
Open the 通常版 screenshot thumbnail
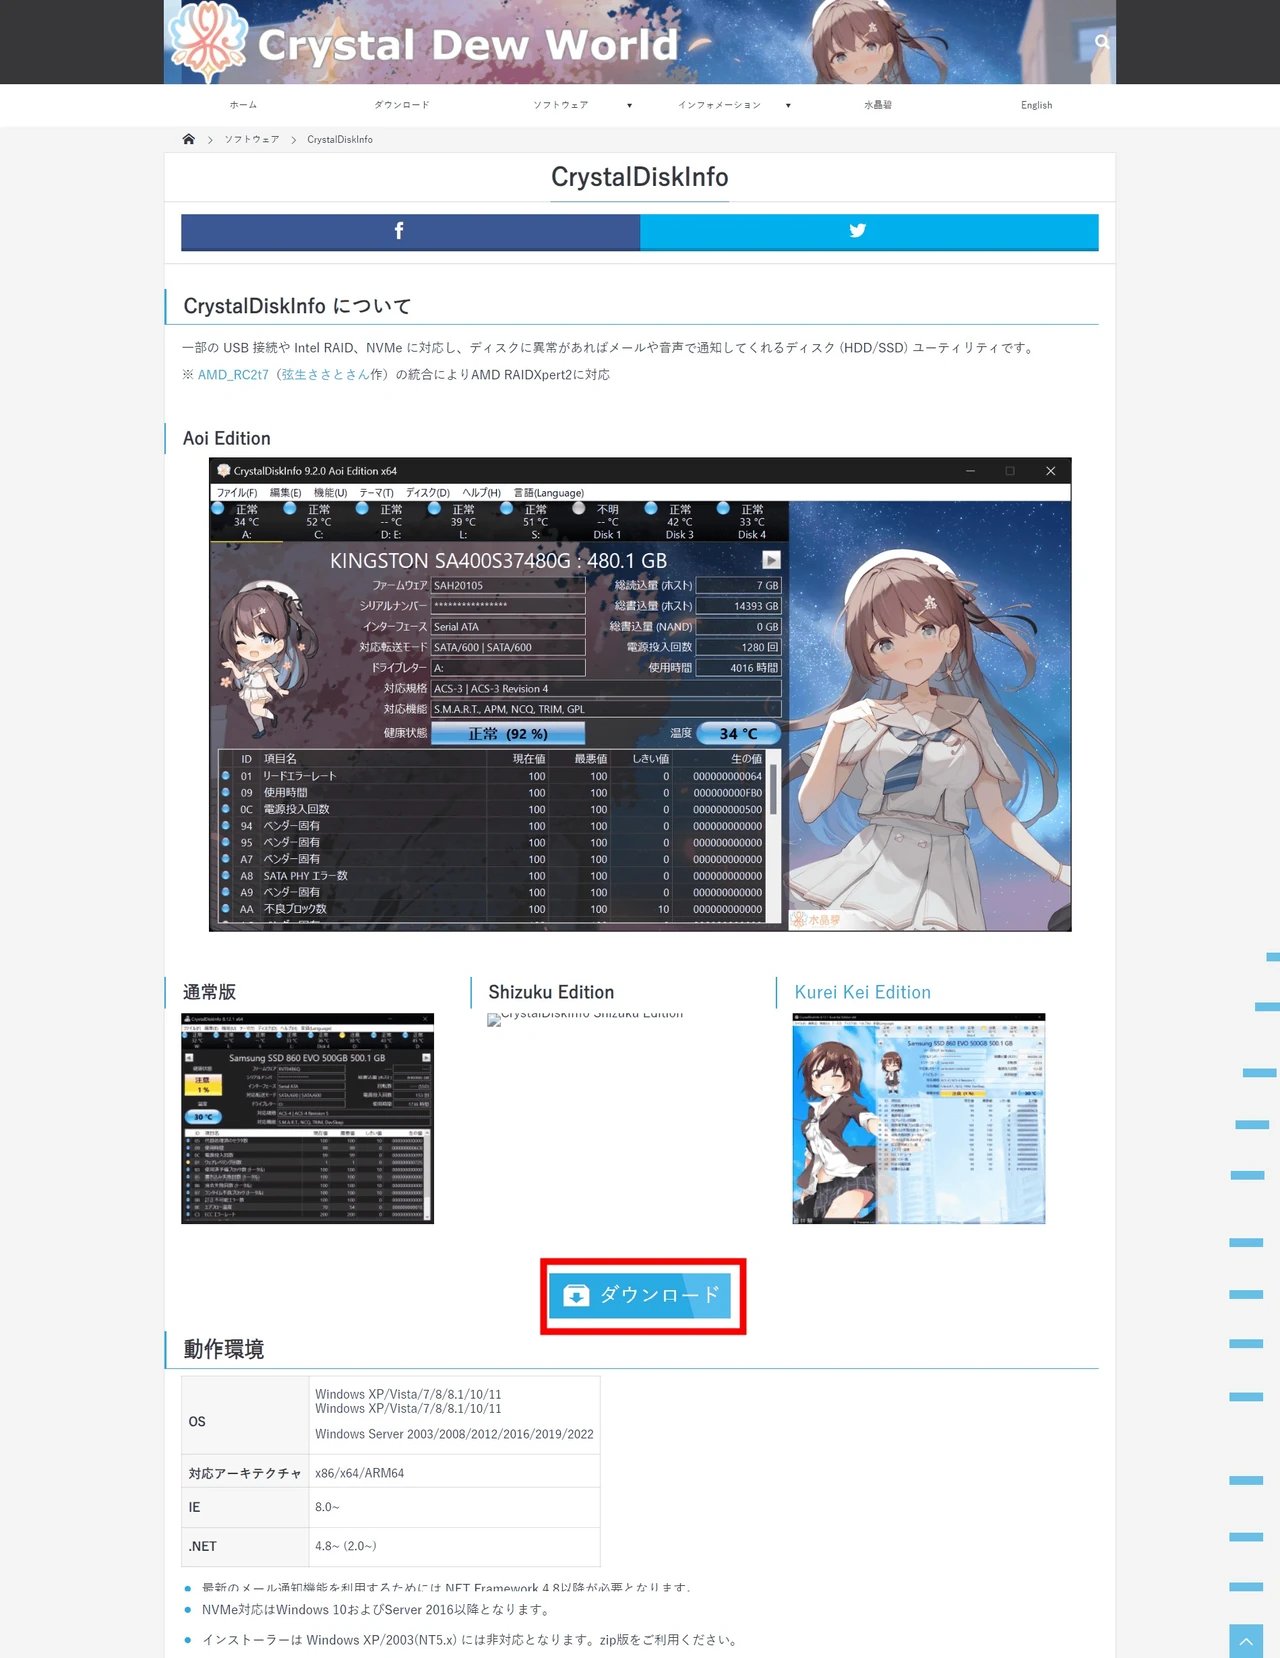click(308, 1118)
